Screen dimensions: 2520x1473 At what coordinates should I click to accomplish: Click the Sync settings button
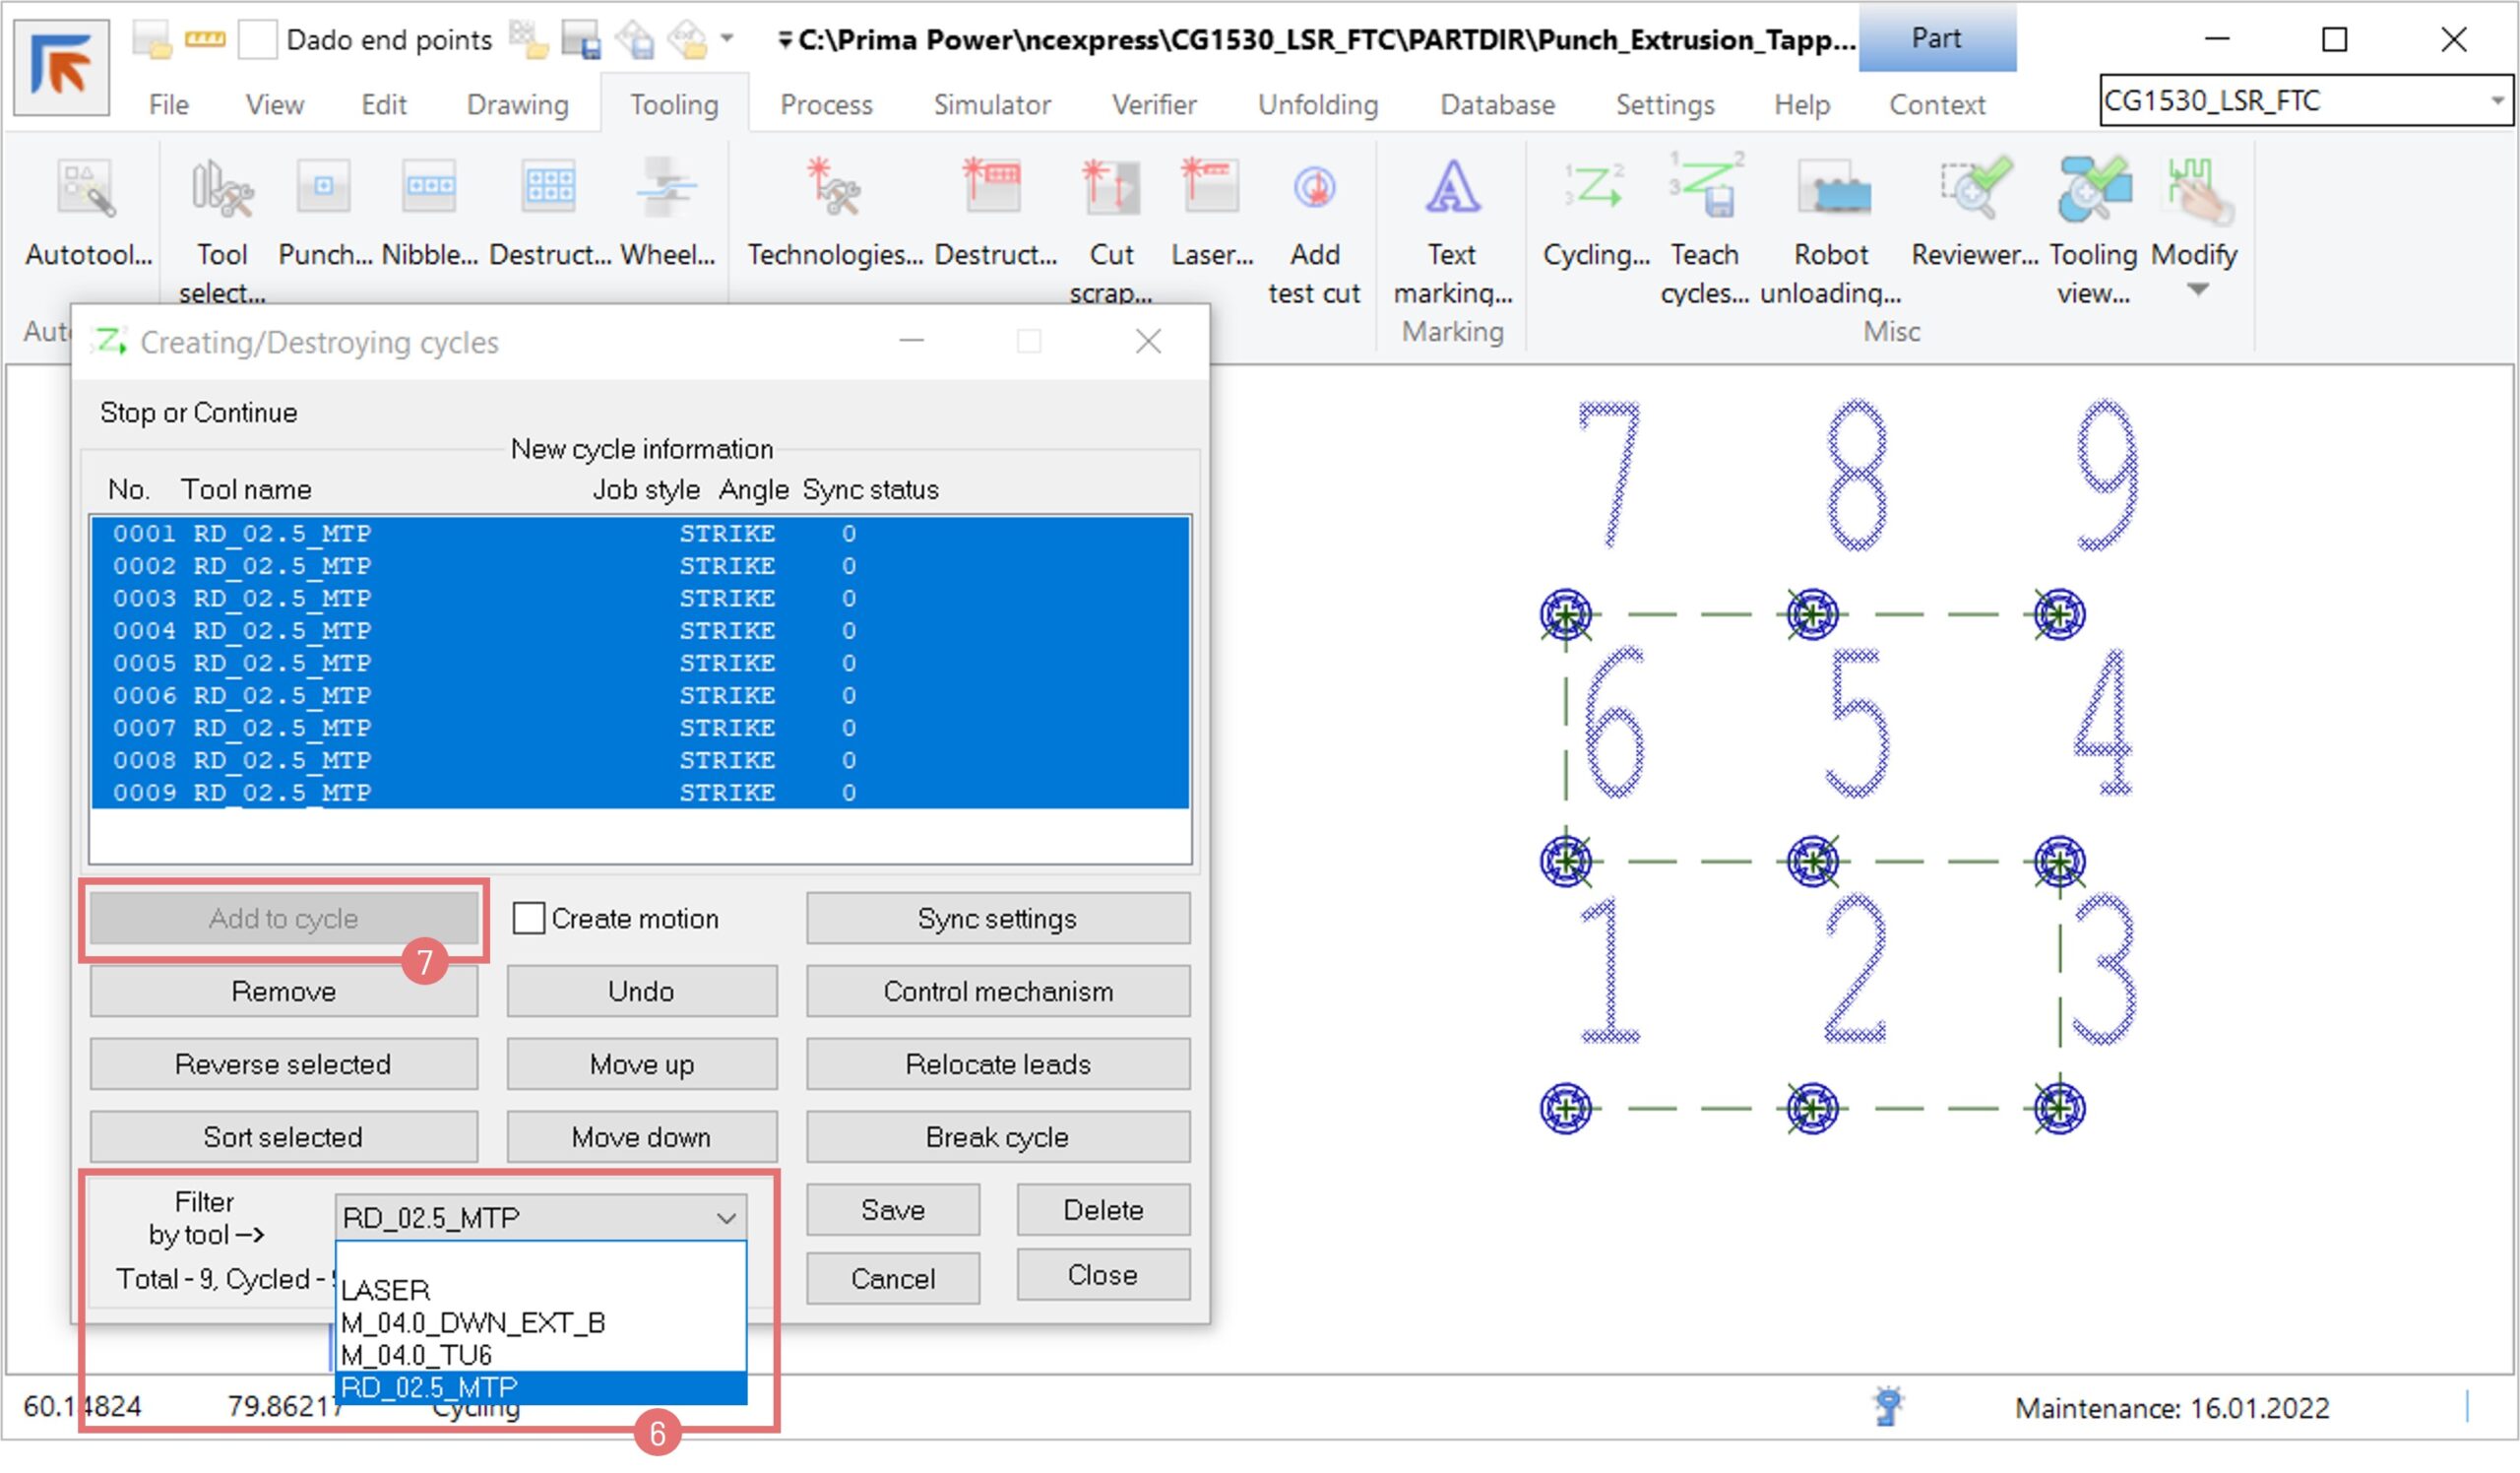[997, 918]
